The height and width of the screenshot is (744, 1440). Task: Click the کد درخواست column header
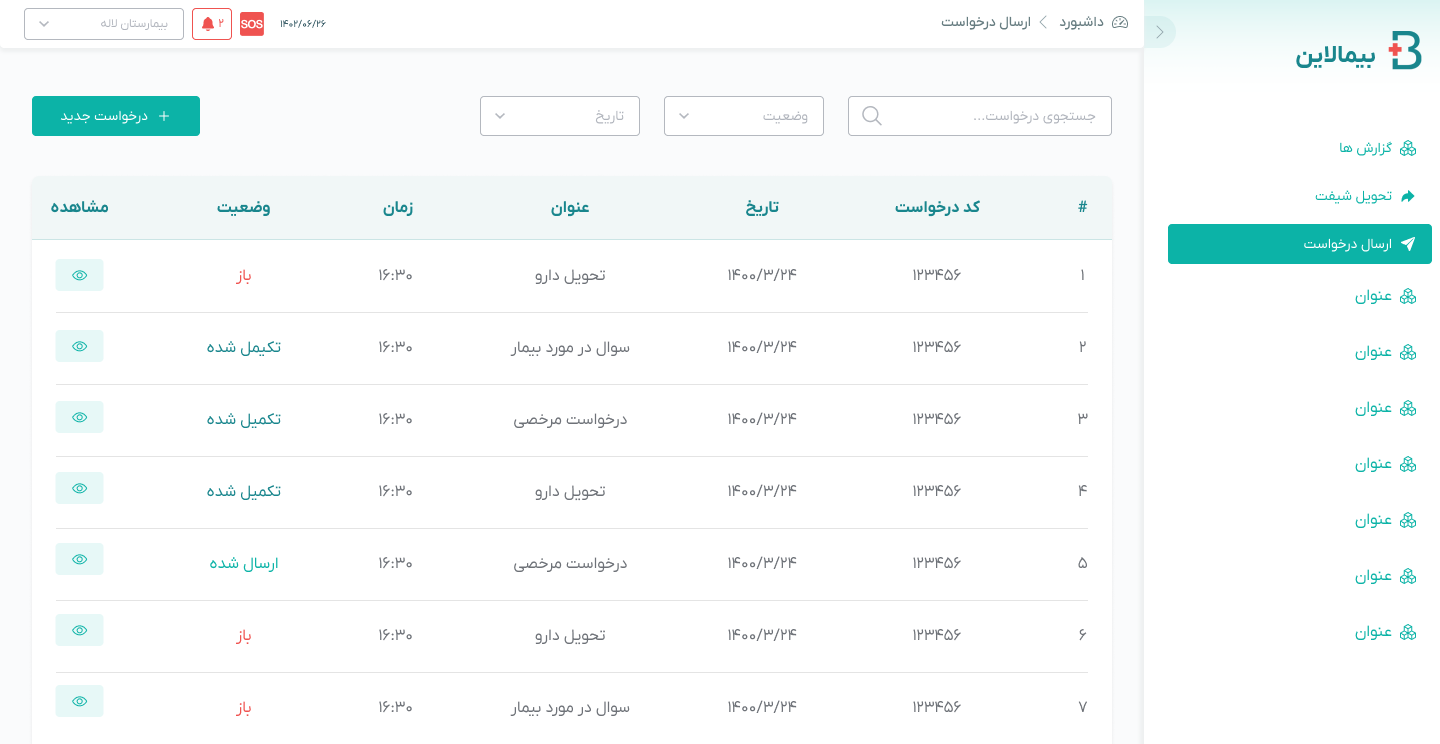pos(937,207)
